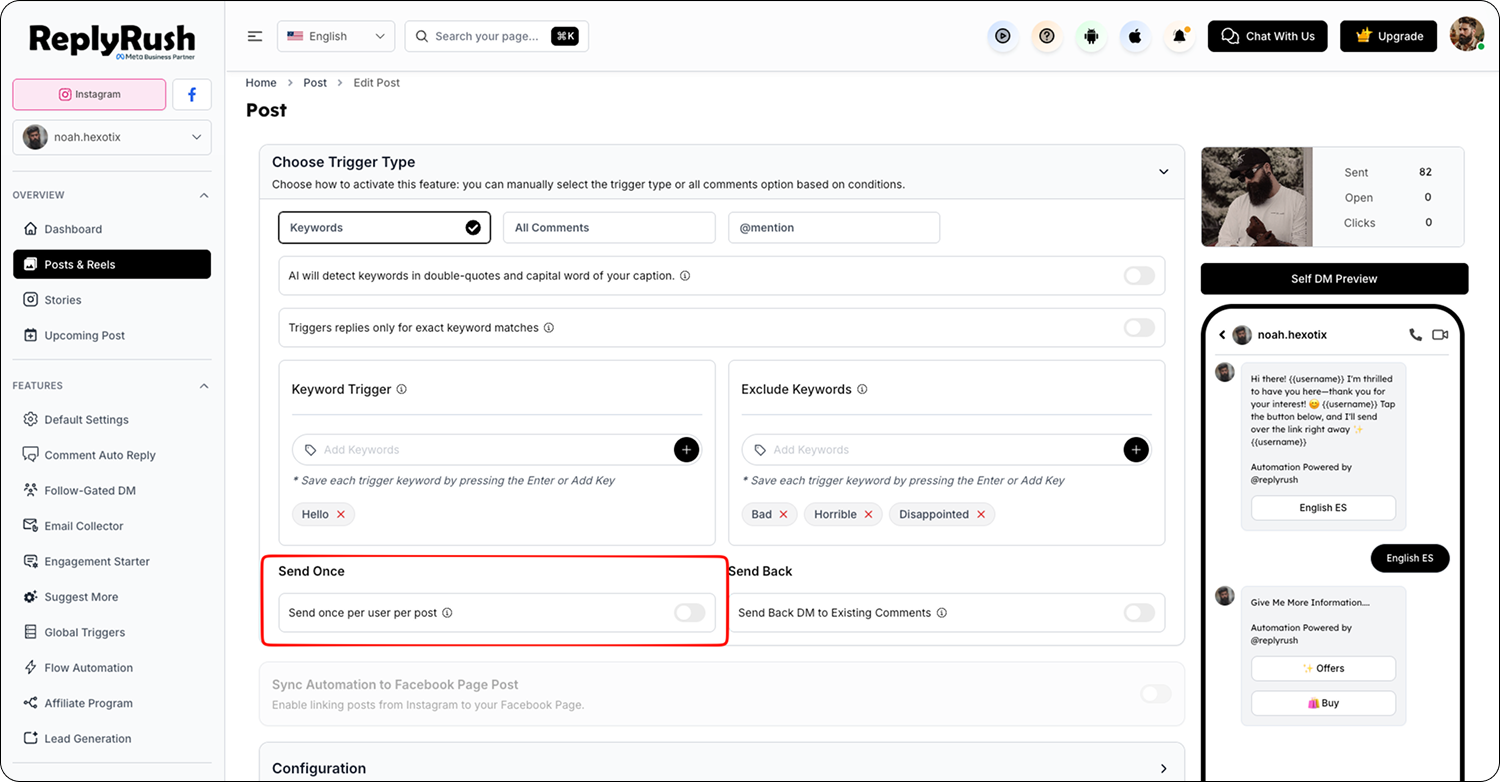Show info for Send Back DM option

pos(942,613)
